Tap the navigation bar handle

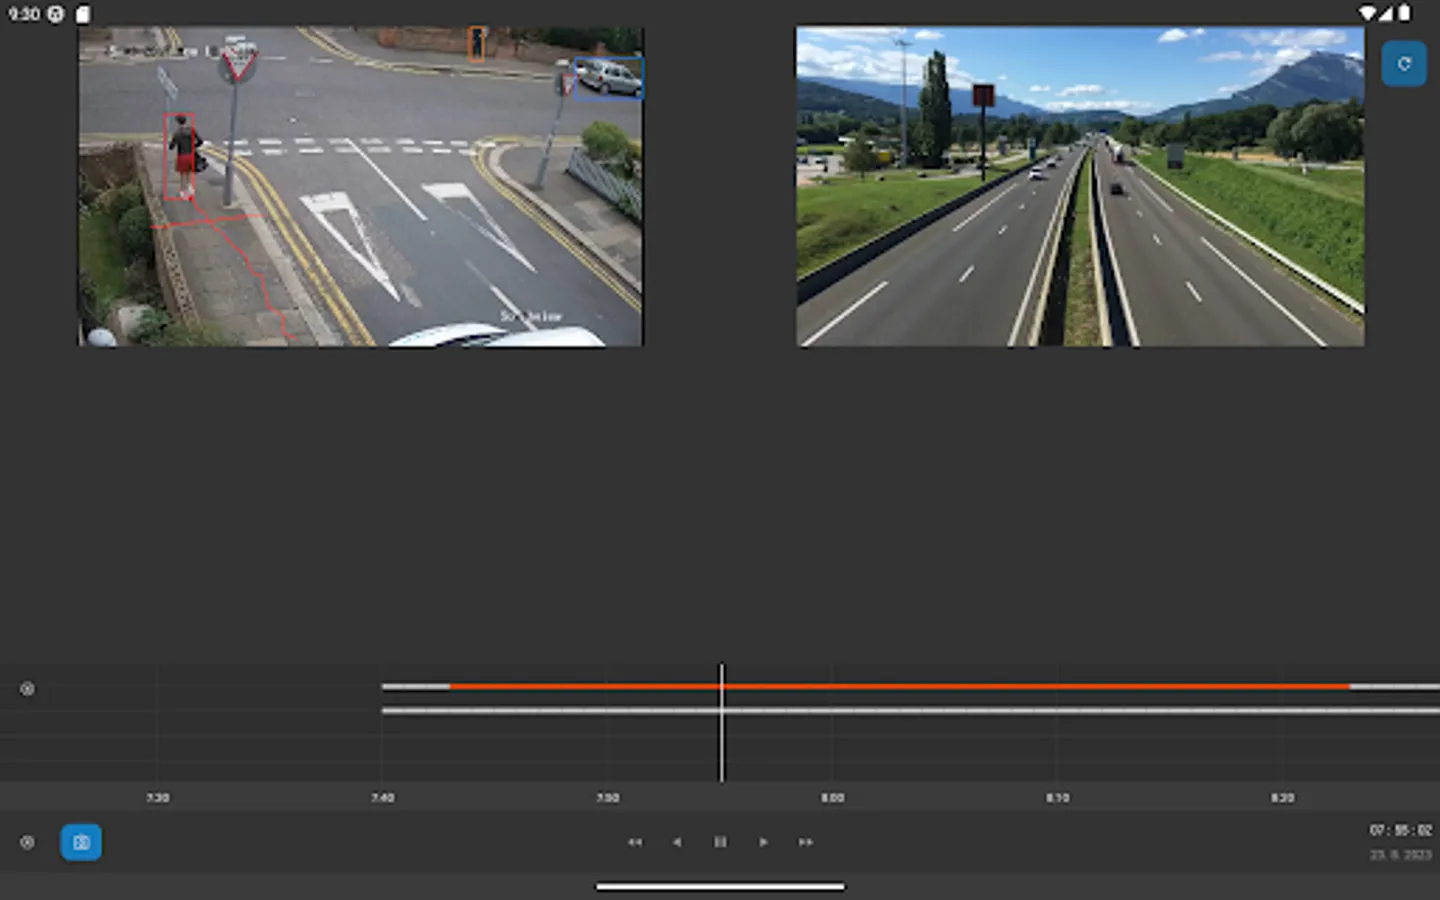(x=720, y=886)
